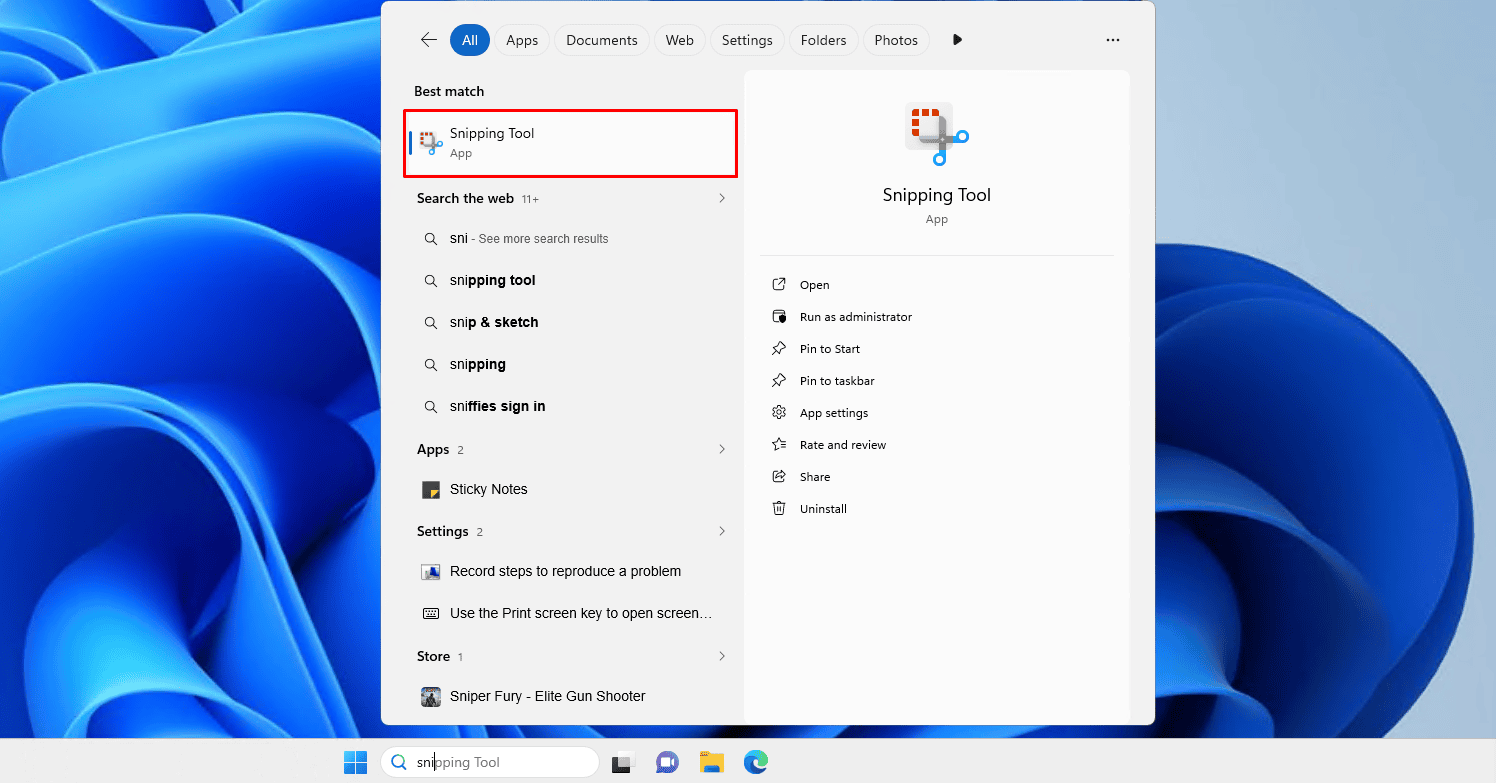Click the taskbar search box

tap(490, 762)
